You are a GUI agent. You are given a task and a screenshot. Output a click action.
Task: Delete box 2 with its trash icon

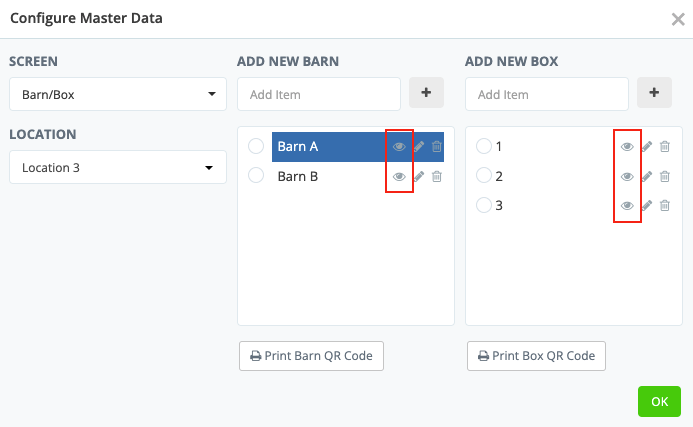pyautogui.click(x=665, y=177)
